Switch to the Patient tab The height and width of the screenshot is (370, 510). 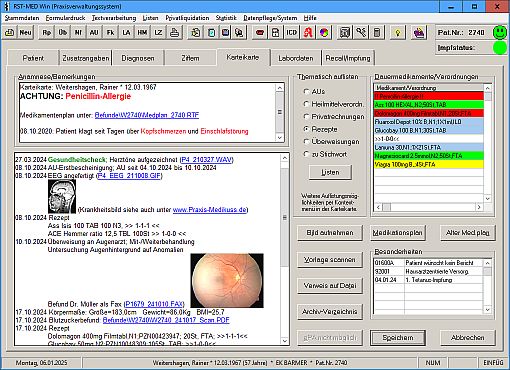point(33,58)
